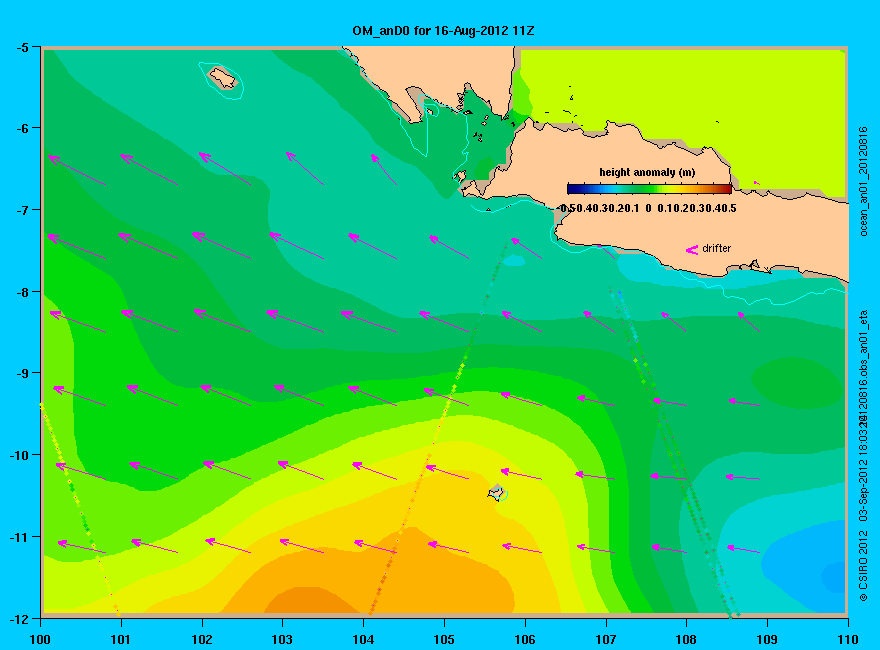Click the x-axis label '108'

point(686,639)
